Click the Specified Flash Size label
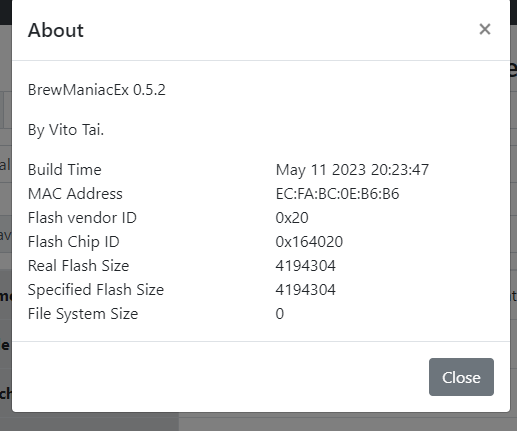This screenshot has width=517, height=431. (96, 290)
